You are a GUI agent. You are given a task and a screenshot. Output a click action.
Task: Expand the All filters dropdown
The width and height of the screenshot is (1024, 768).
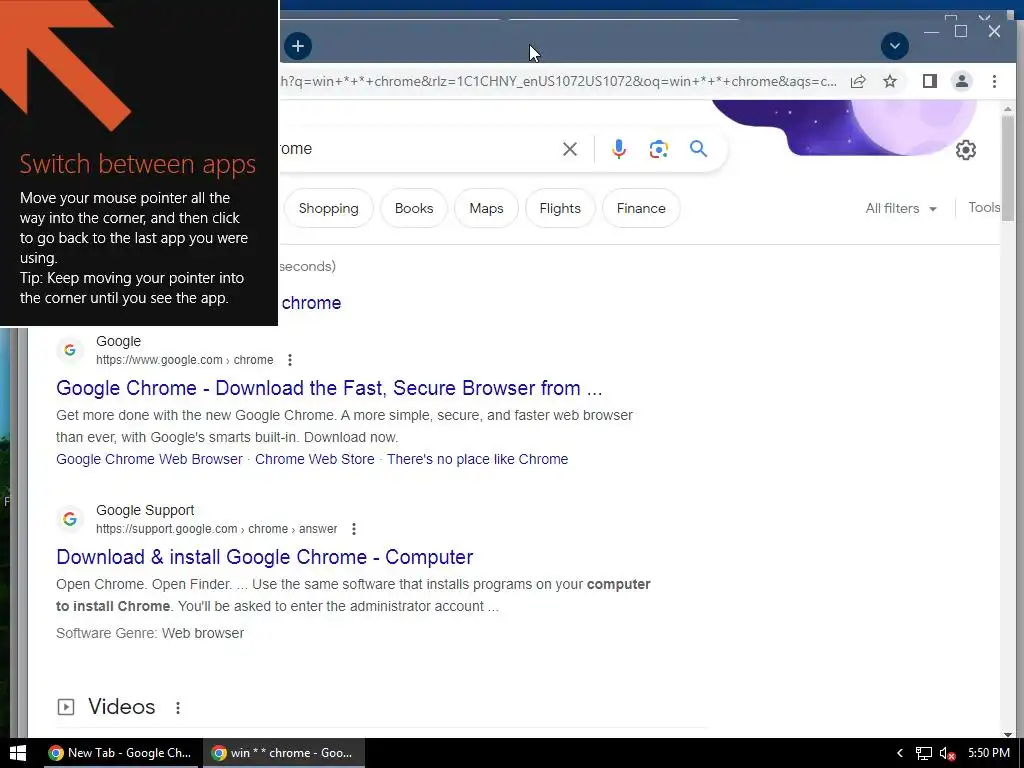901,208
